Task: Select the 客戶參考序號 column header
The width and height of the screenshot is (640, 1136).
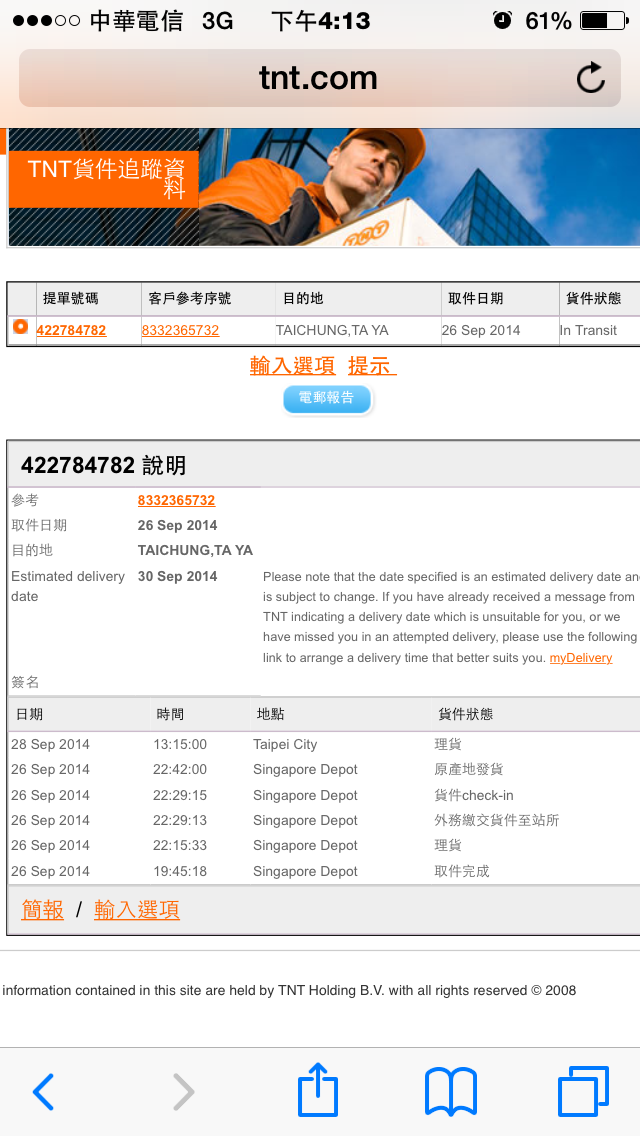Action: 190,298
